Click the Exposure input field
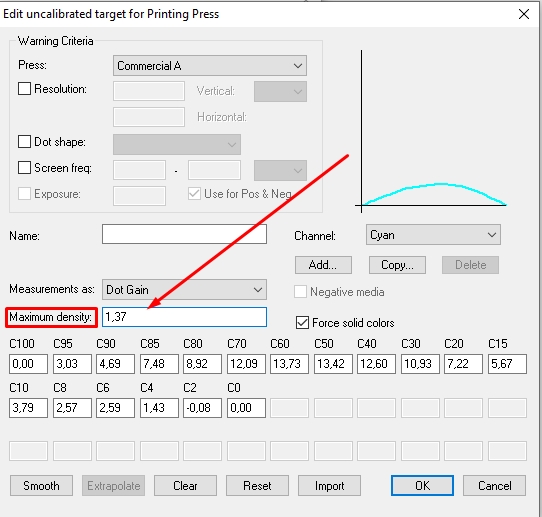Viewport: 542px width, 517px height. coord(139,196)
